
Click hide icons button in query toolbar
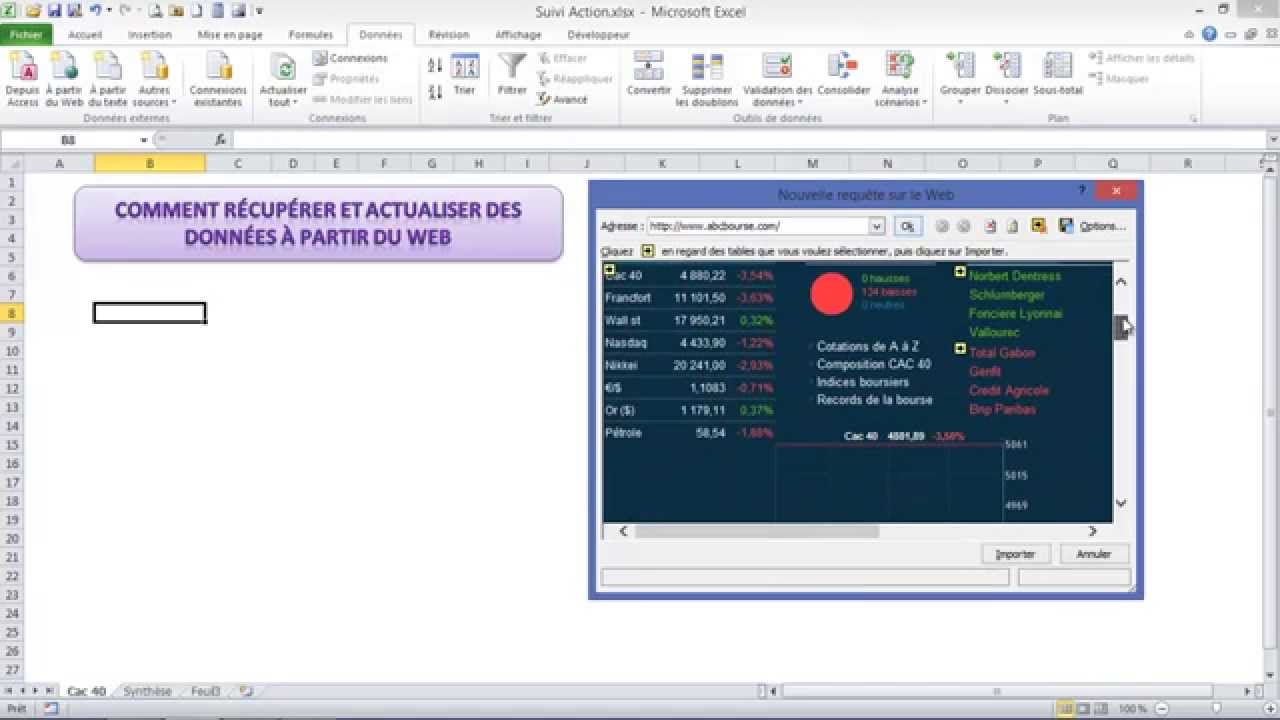(x=1039, y=226)
